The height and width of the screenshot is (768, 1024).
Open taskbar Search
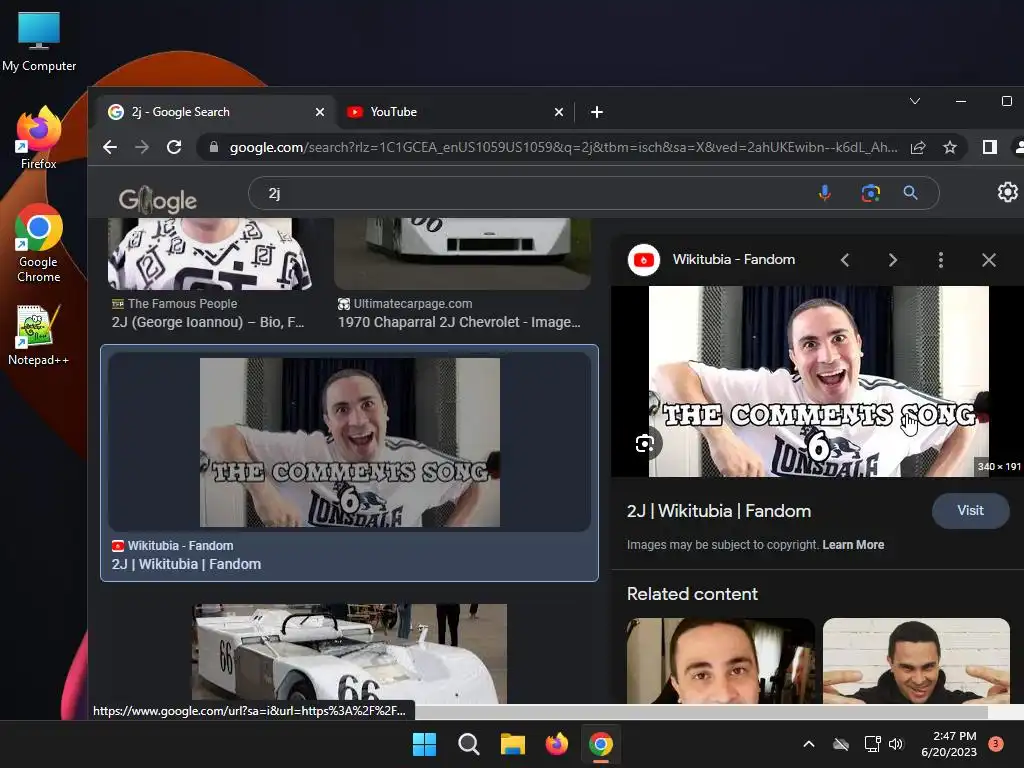[x=468, y=744]
